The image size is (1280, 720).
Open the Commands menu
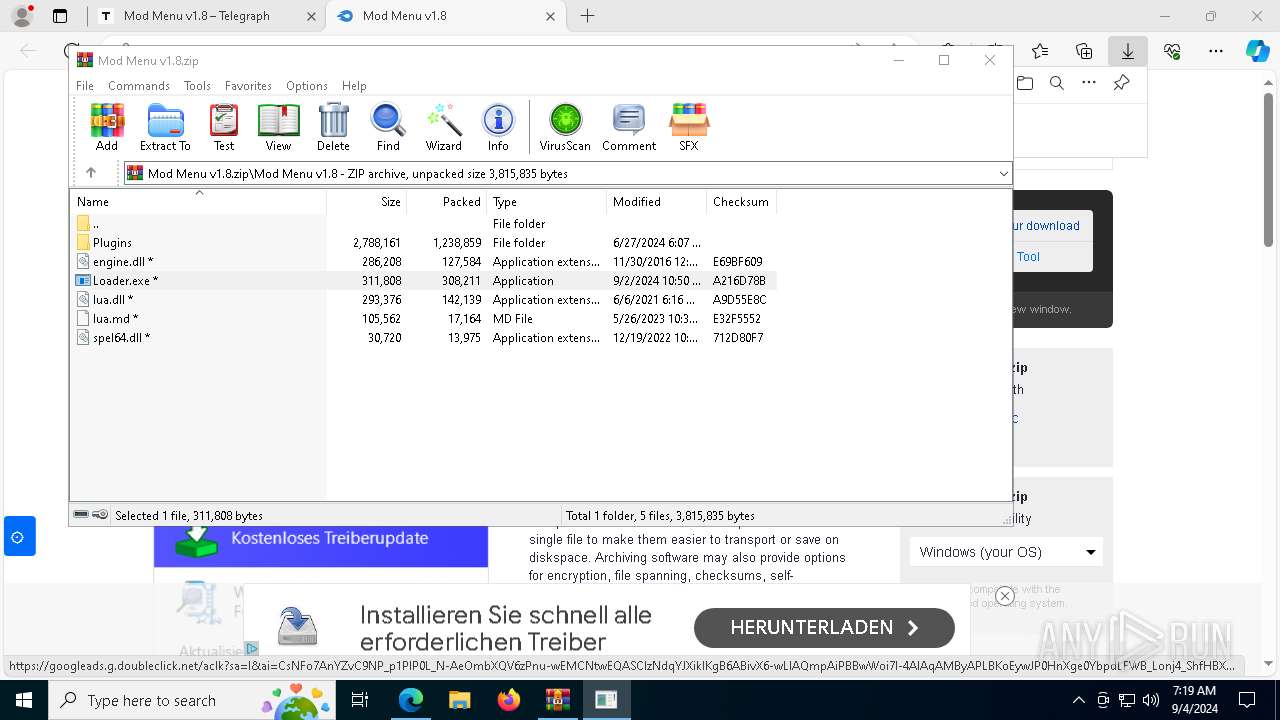139,86
